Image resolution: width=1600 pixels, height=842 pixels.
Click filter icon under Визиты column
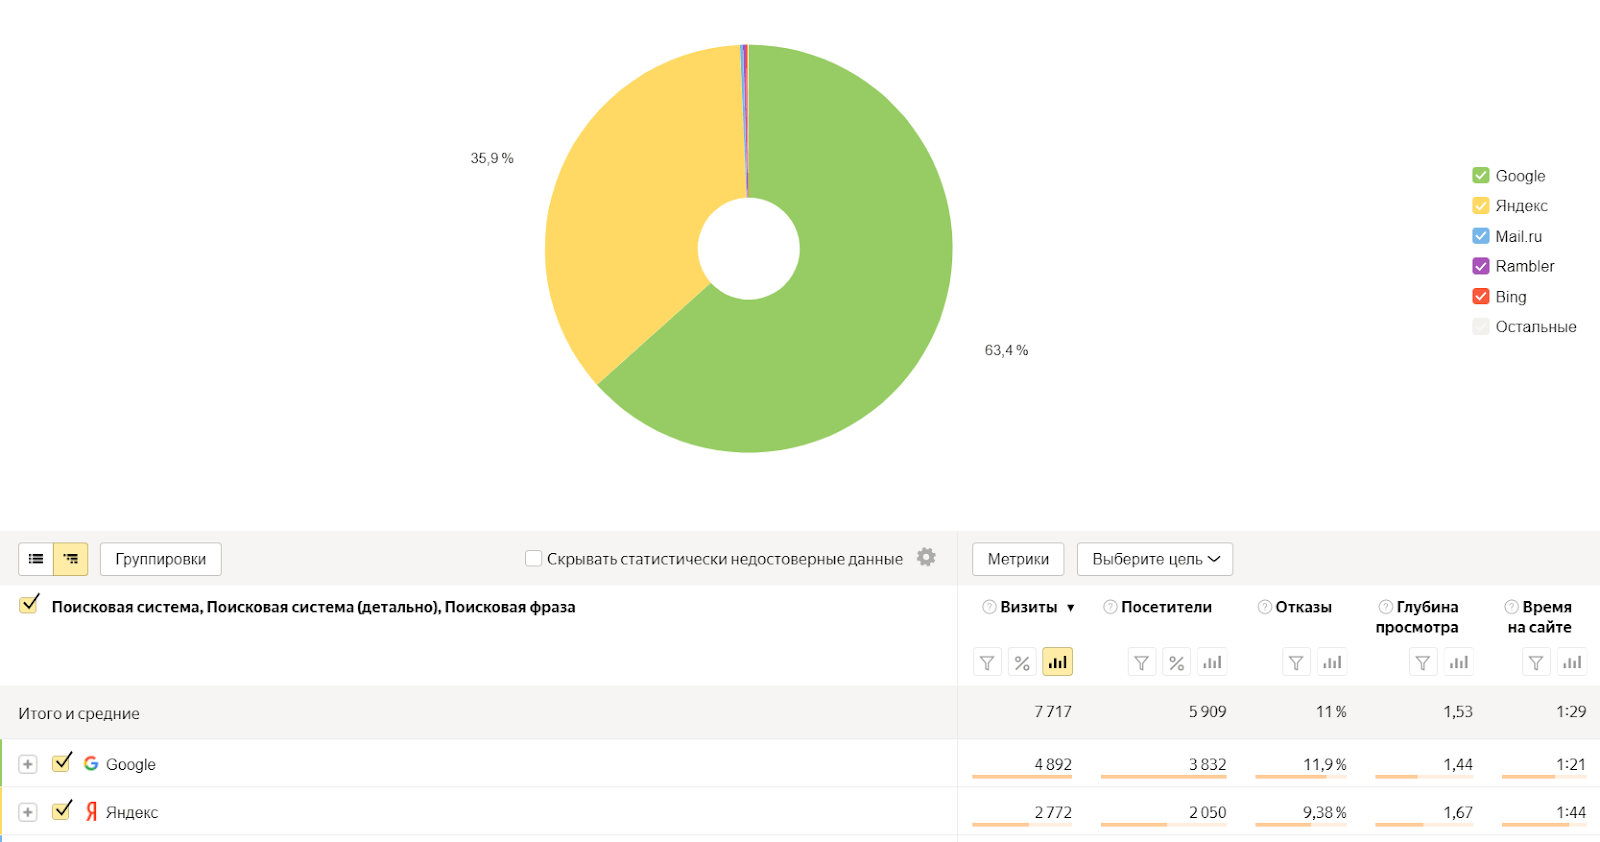pos(987,662)
